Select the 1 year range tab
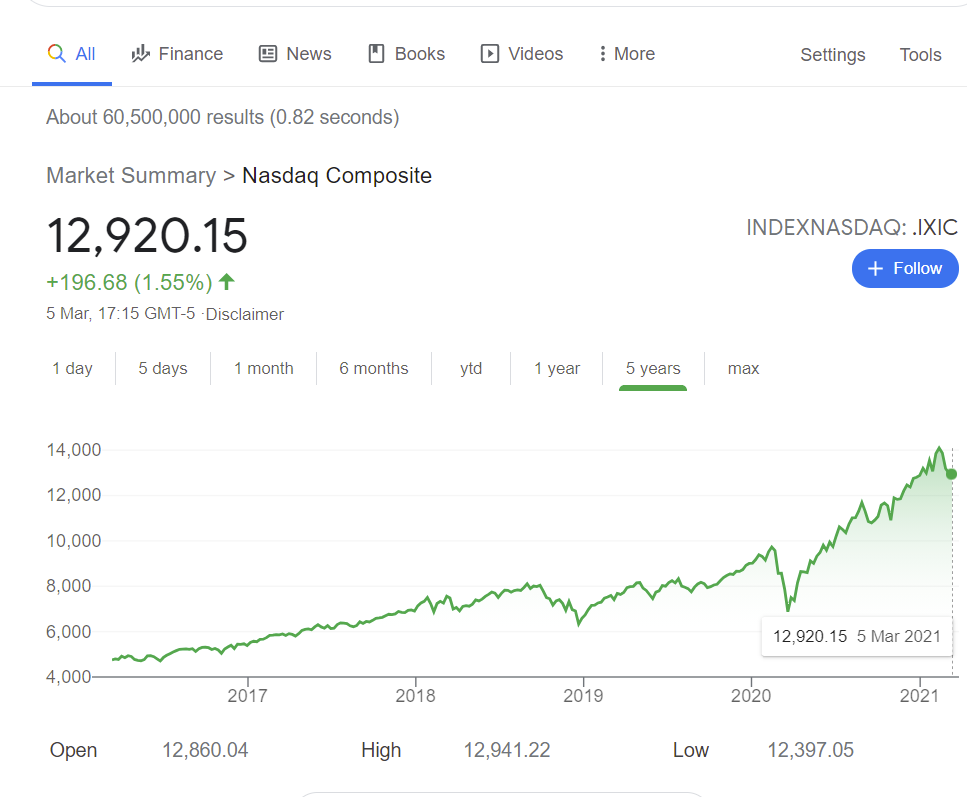The image size is (967, 797). [557, 368]
